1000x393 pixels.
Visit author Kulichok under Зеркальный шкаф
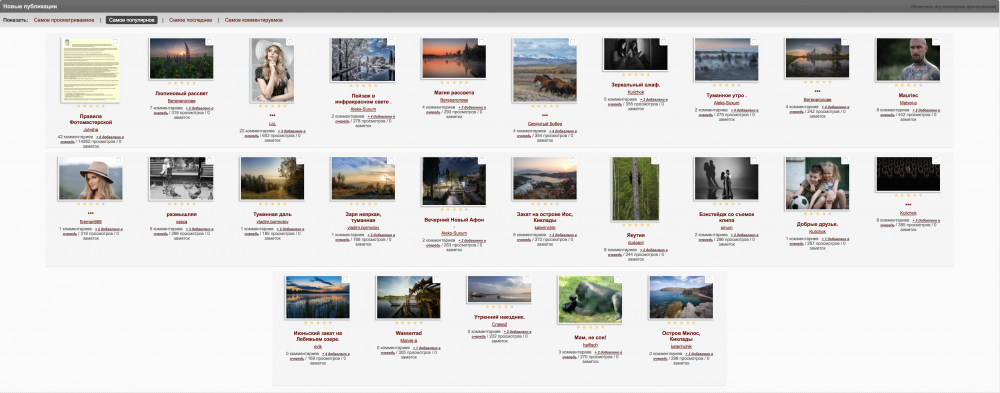(635, 92)
